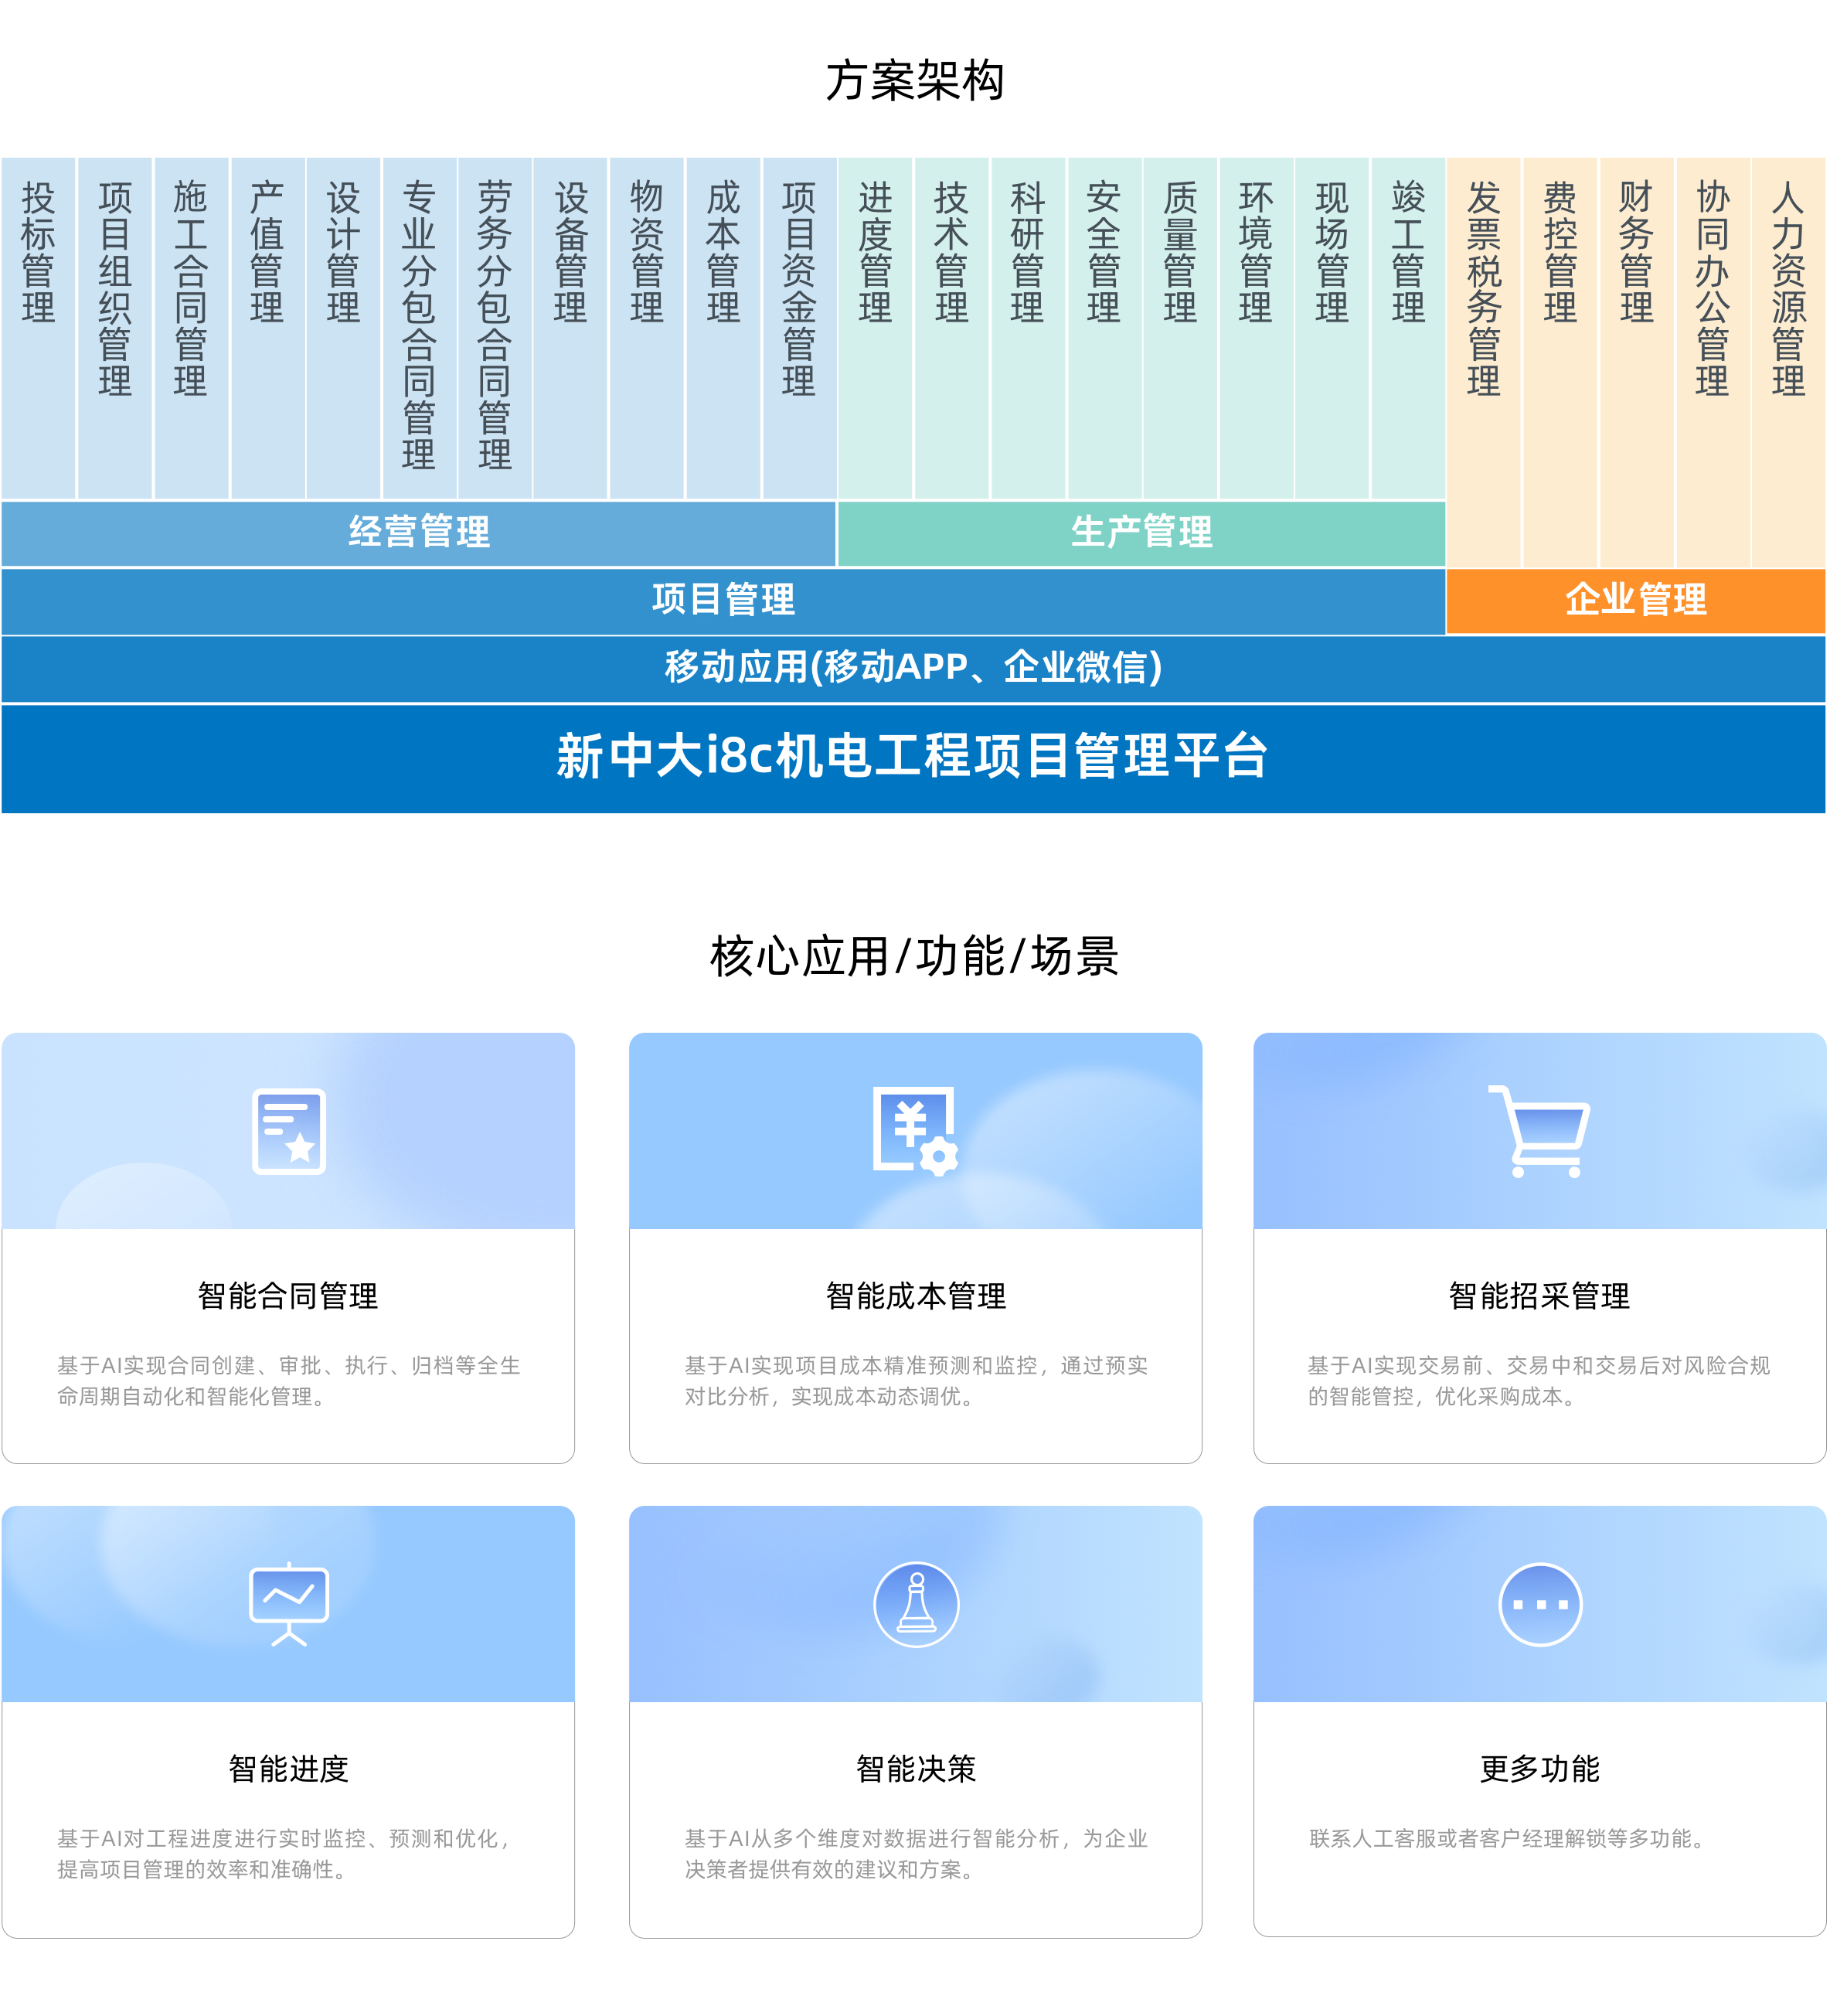Click the 移动应用 mobile app bar
Image resolution: width=1830 pixels, height=2016 pixels.
pyautogui.click(x=914, y=667)
